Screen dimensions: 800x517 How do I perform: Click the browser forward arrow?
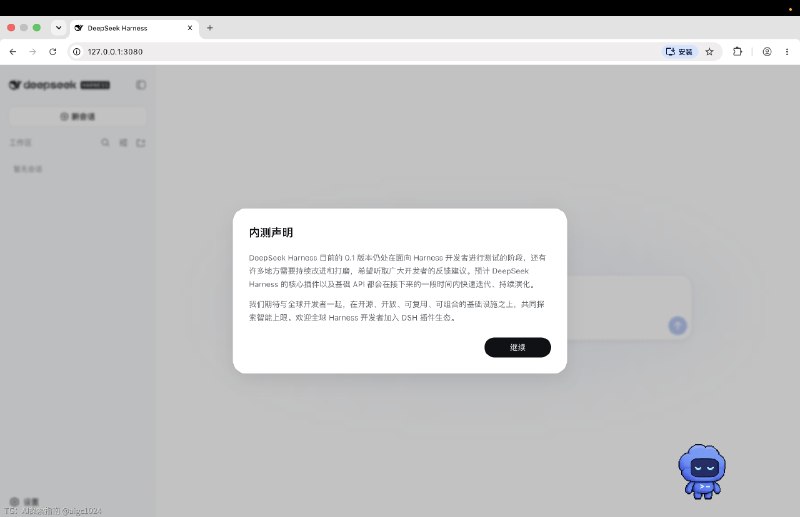point(33,52)
